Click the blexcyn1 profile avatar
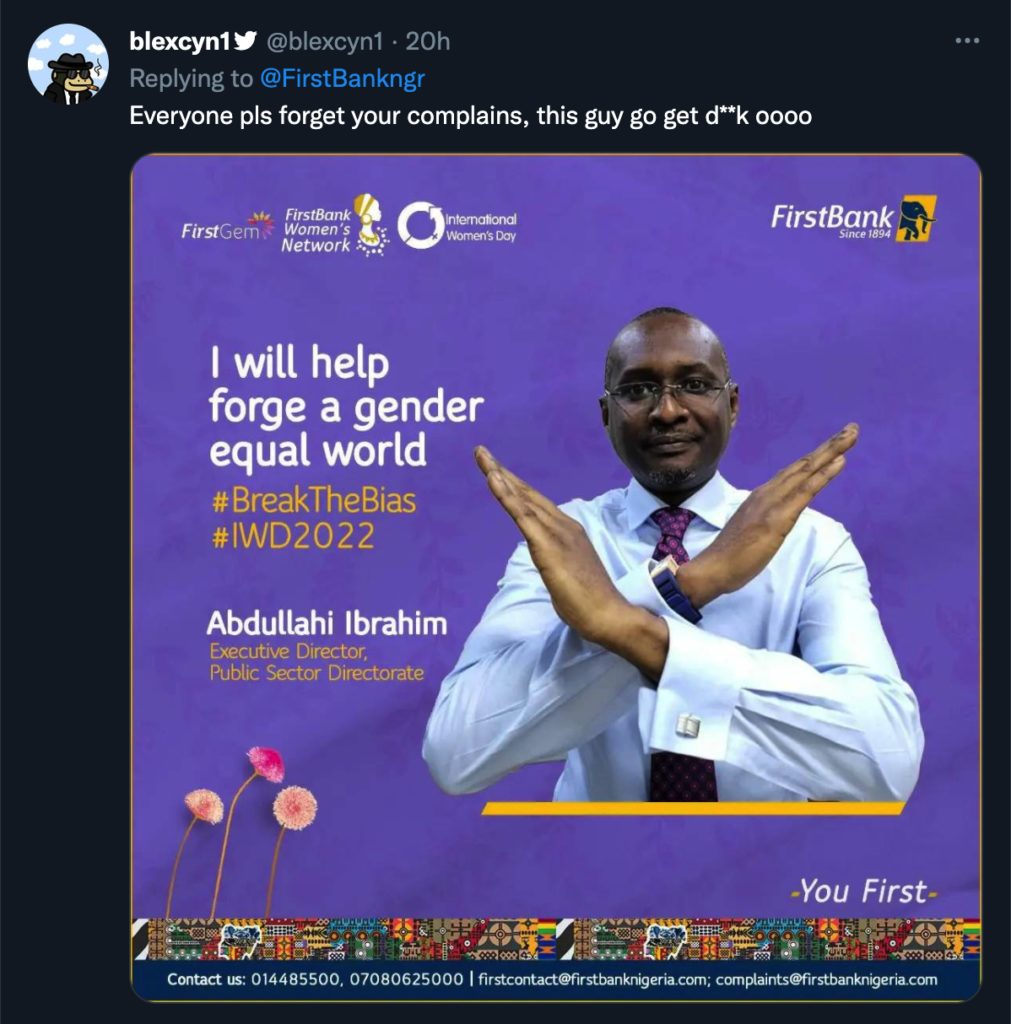The image size is (1011, 1024). pyautogui.click(x=68, y=64)
